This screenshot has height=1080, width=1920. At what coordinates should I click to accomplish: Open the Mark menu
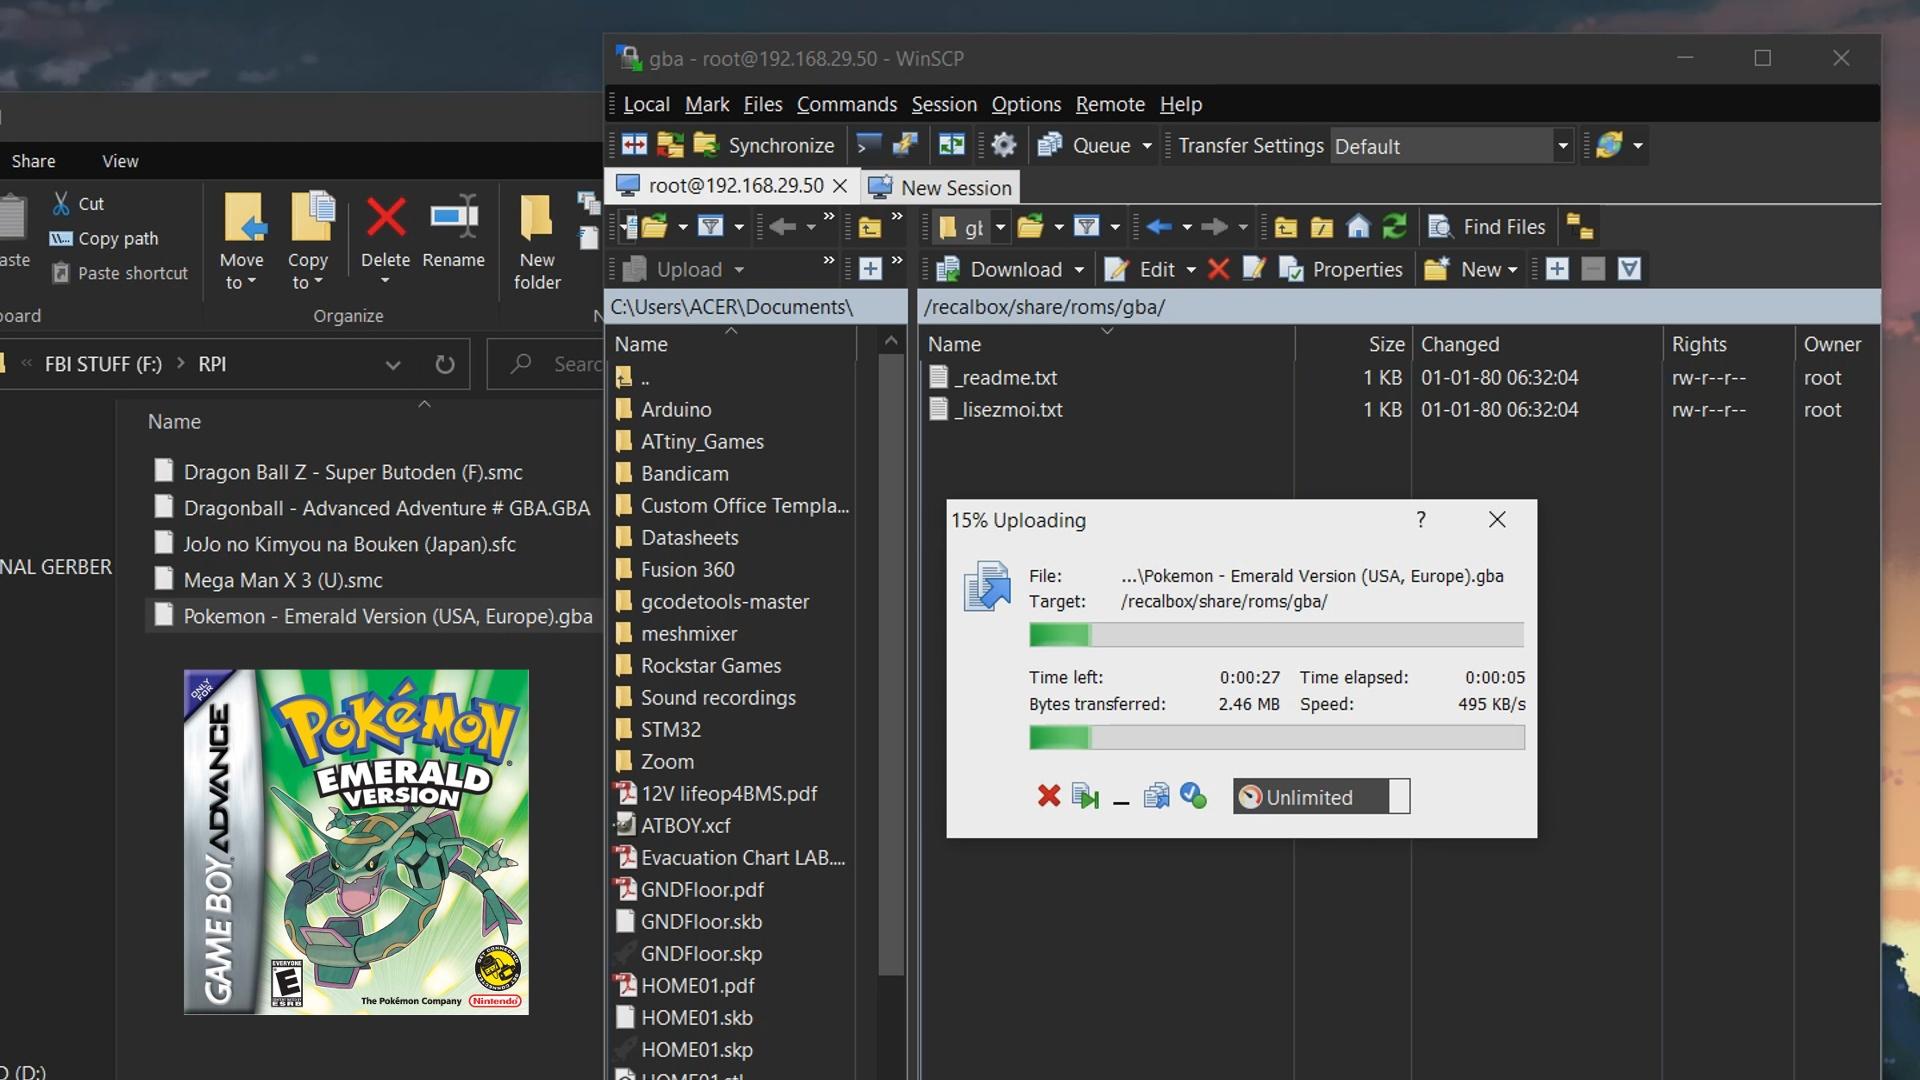707,104
